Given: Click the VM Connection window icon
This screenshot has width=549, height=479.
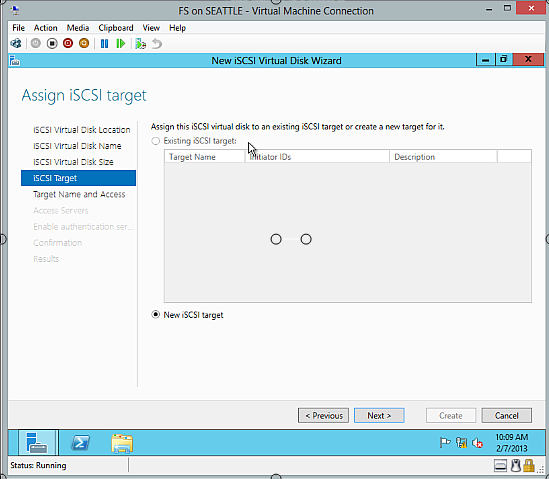Looking at the screenshot, I should point(15,10).
